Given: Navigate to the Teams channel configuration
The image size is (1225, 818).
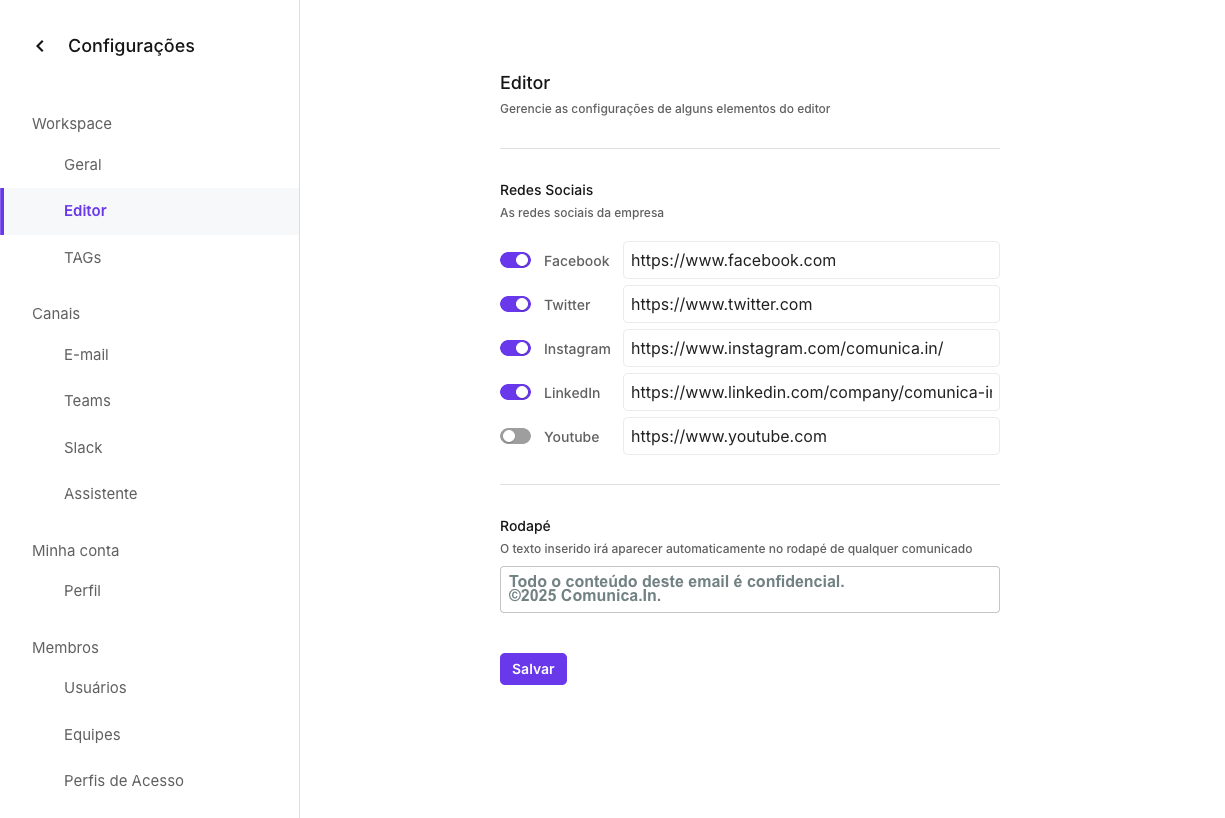Looking at the screenshot, I should click(x=87, y=400).
